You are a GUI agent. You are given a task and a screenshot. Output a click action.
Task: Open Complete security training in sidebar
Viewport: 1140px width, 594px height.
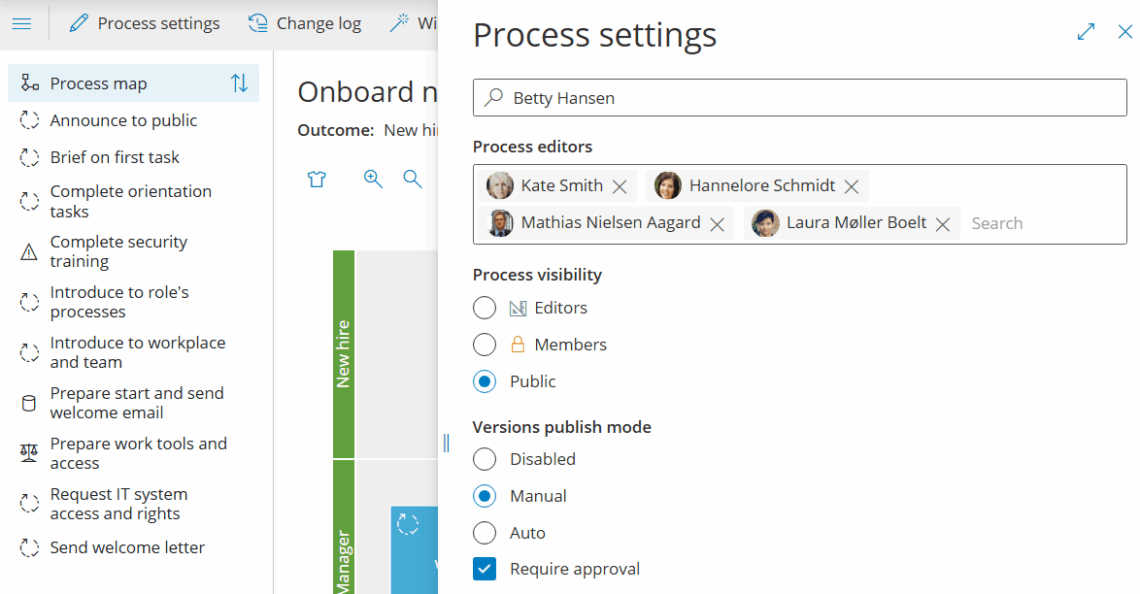coord(118,252)
